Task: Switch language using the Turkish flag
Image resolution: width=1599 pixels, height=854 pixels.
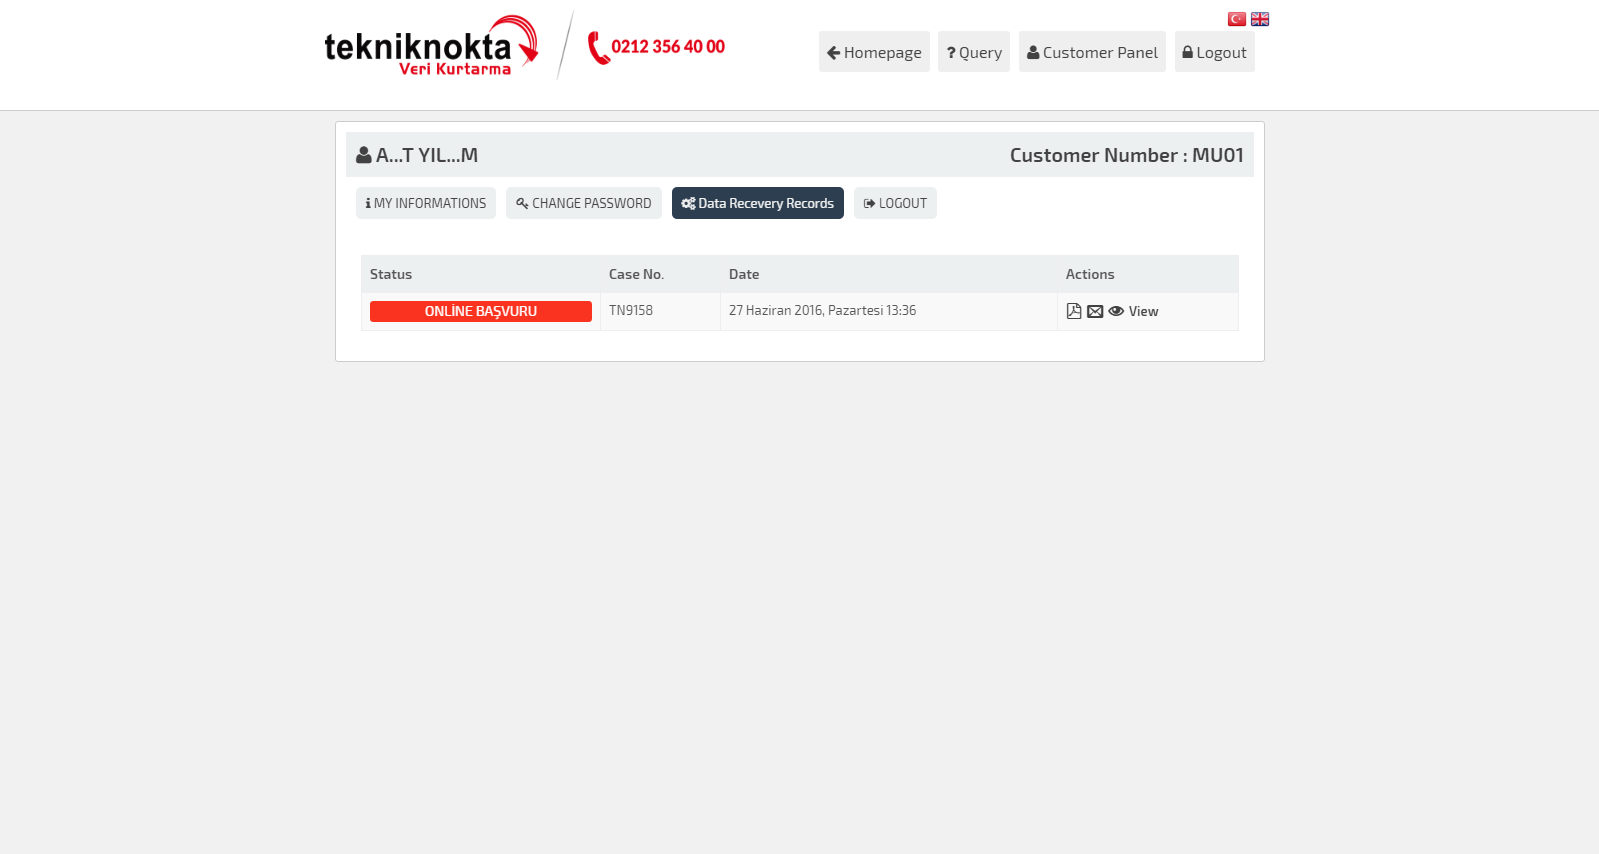Action: click(x=1237, y=19)
